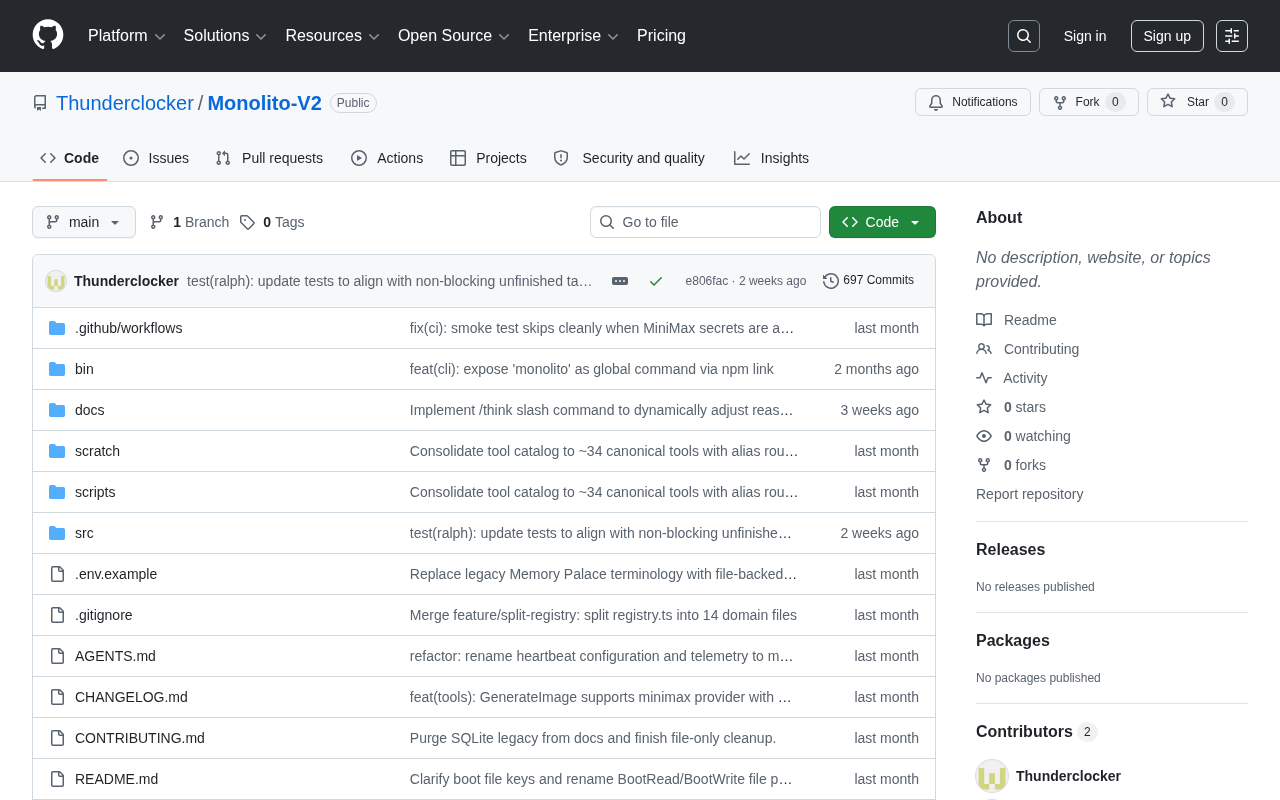Screen dimensions: 1280x800
Task: Open the GitHub home logo
Action: coord(48,35)
